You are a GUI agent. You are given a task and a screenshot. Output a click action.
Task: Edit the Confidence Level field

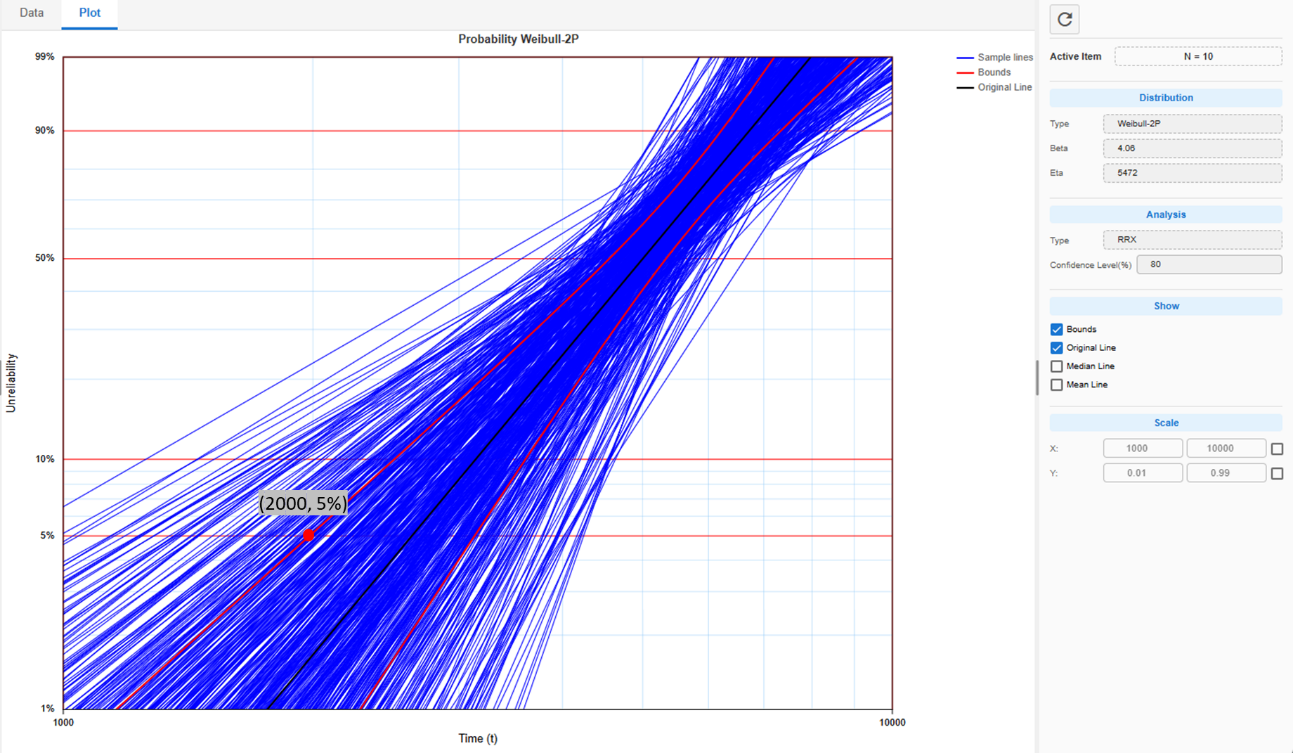(1209, 265)
